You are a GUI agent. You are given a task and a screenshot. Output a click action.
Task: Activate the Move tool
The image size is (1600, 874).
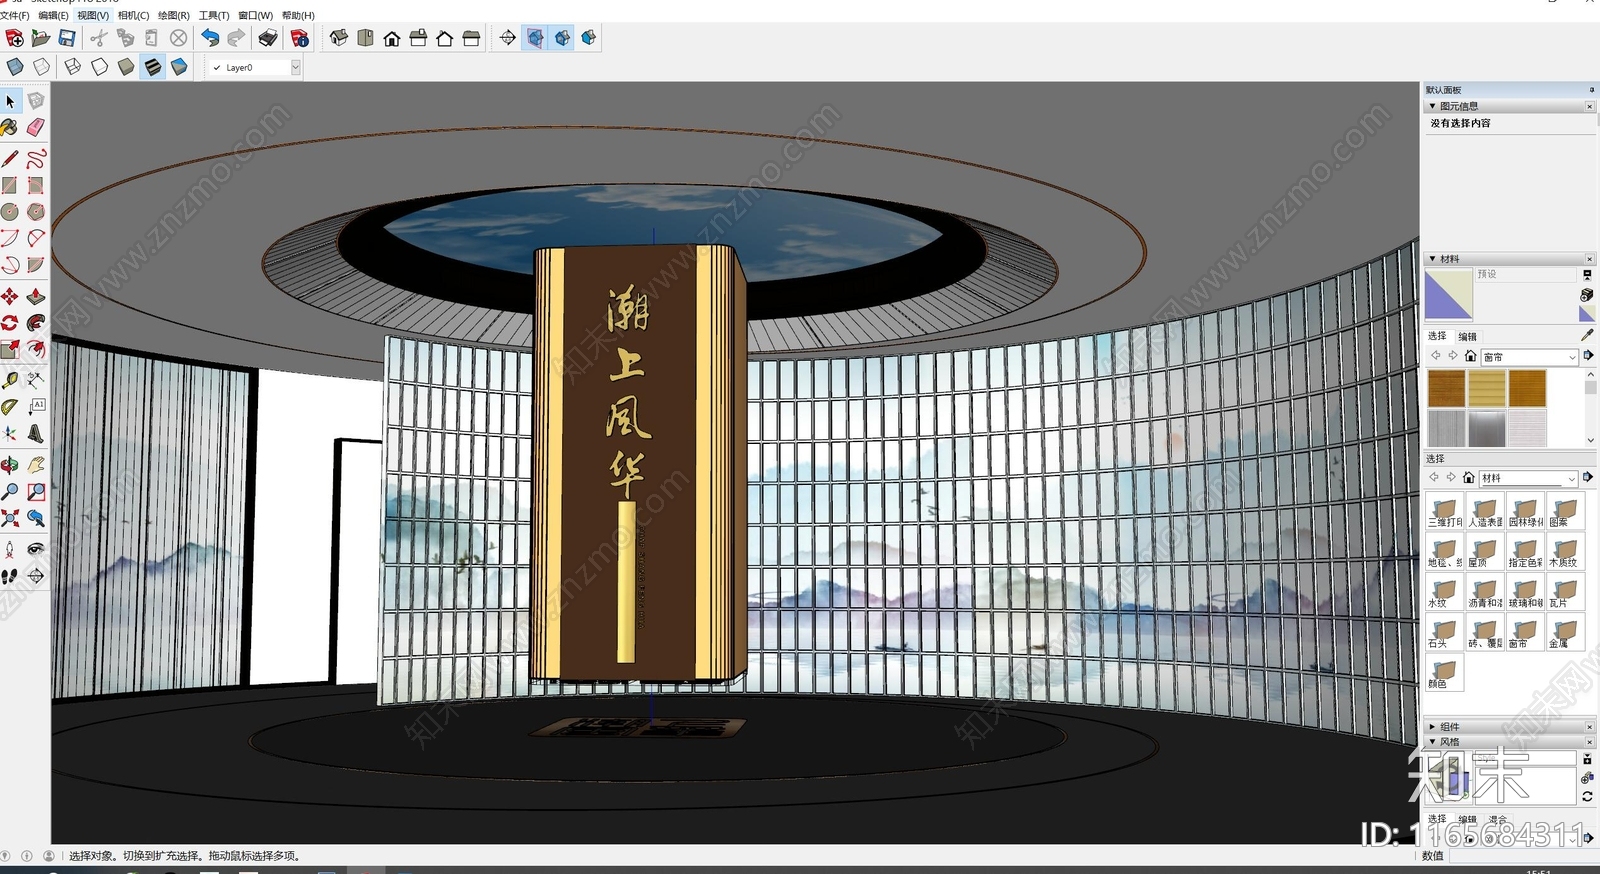click(10, 297)
